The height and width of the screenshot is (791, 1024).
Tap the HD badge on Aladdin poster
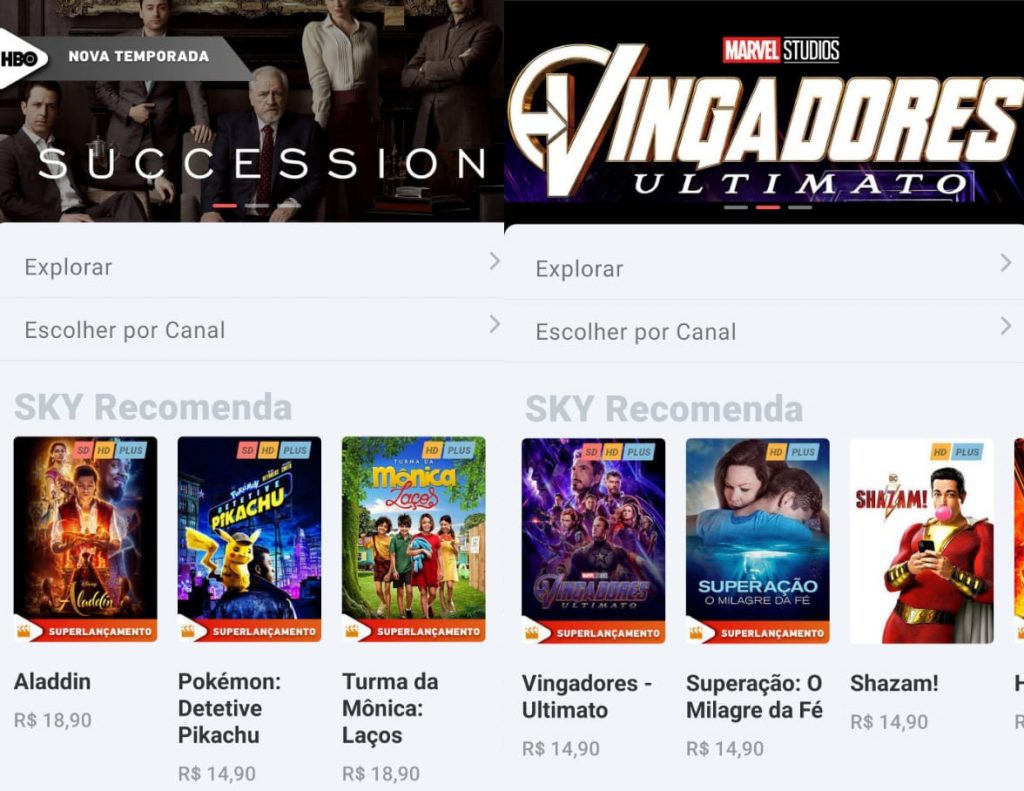coord(103,450)
